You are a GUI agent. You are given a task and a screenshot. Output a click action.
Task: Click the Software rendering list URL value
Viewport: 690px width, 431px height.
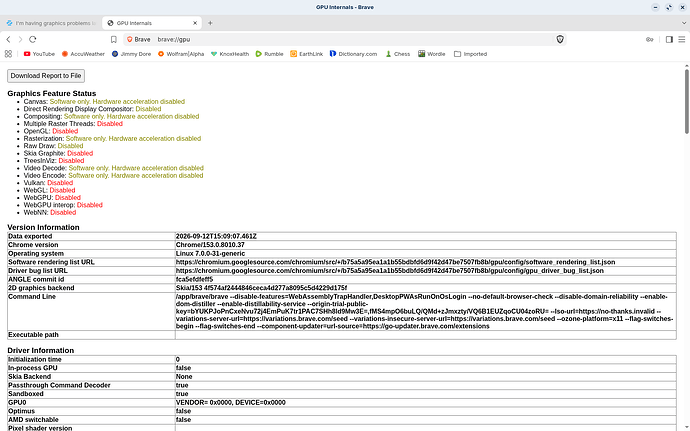tap(395, 262)
